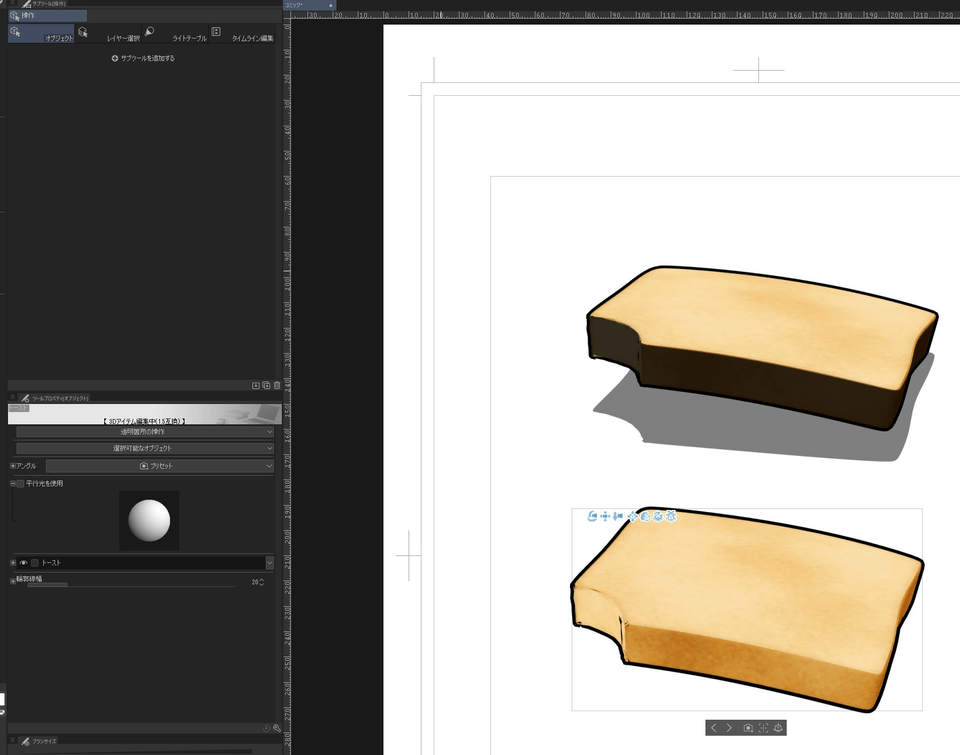Click the duplicate sub tool icon
Viewport: 960px width, 755px height.
tap(266, 385)
